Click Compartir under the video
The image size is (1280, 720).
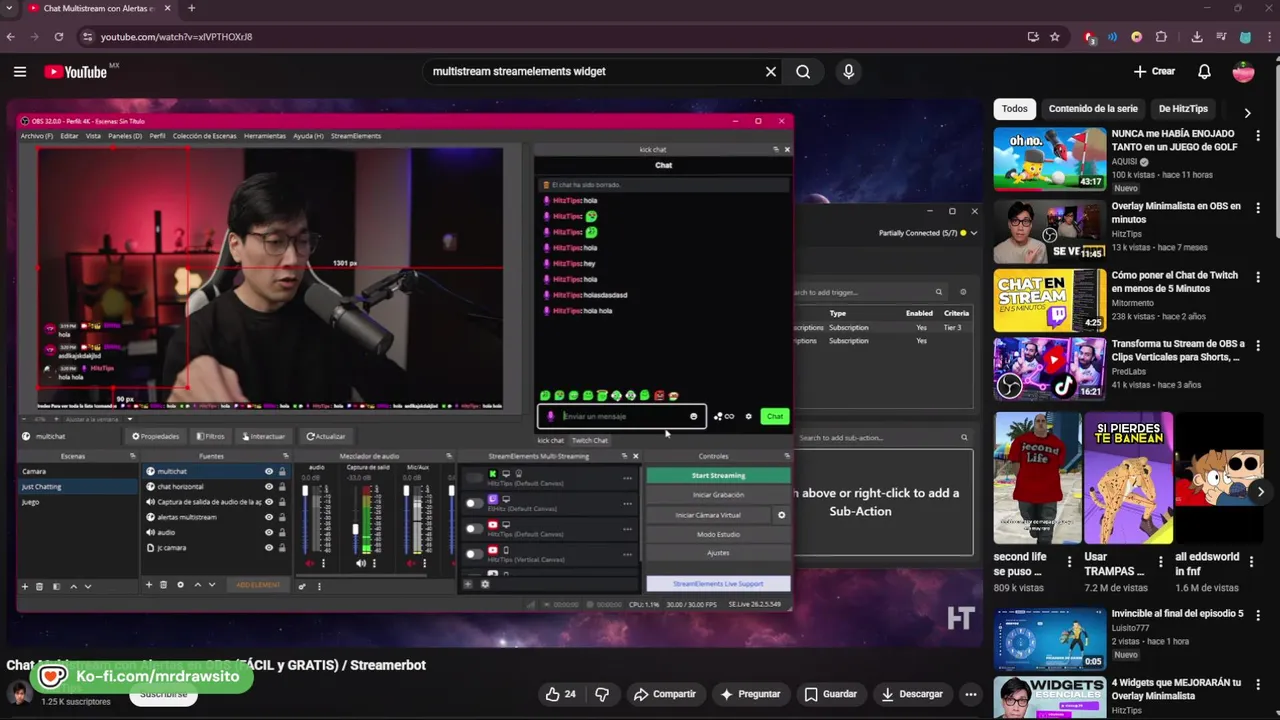point(665,694)
